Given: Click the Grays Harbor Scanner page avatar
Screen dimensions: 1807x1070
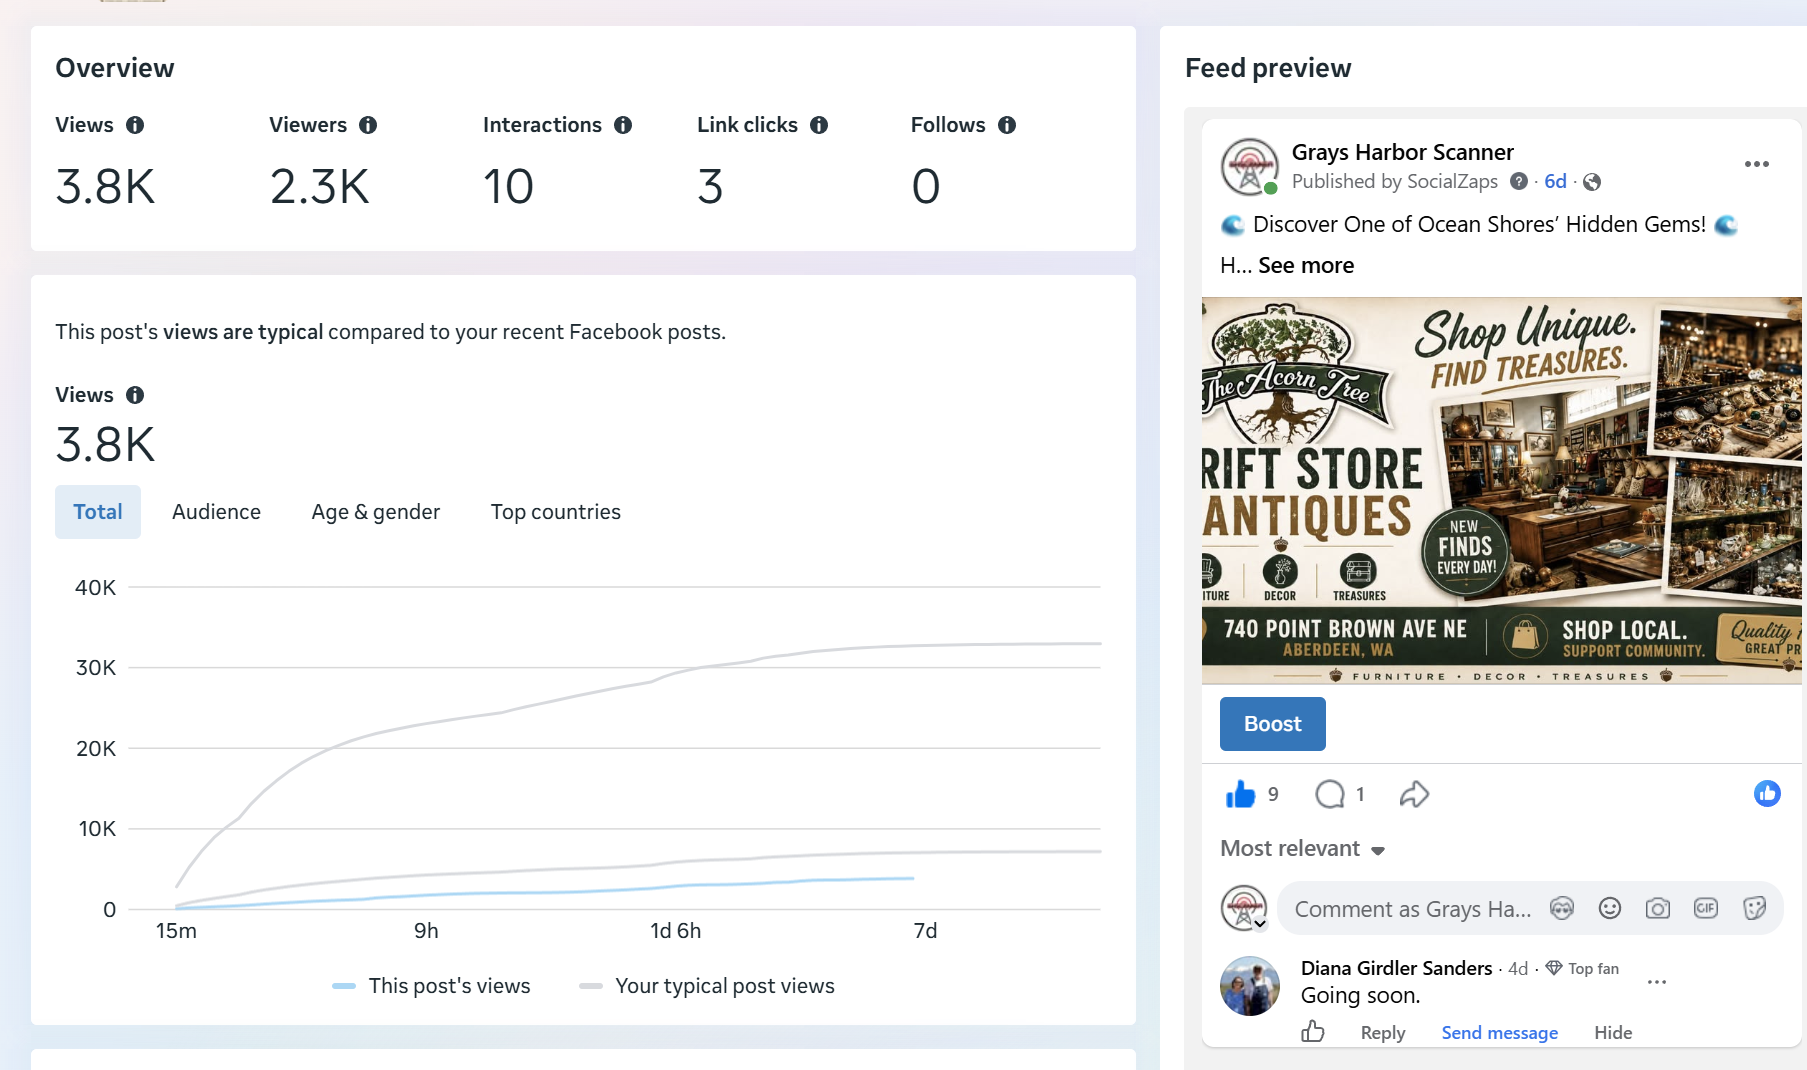Looking at the screenshot, I should coord(1250,167).
